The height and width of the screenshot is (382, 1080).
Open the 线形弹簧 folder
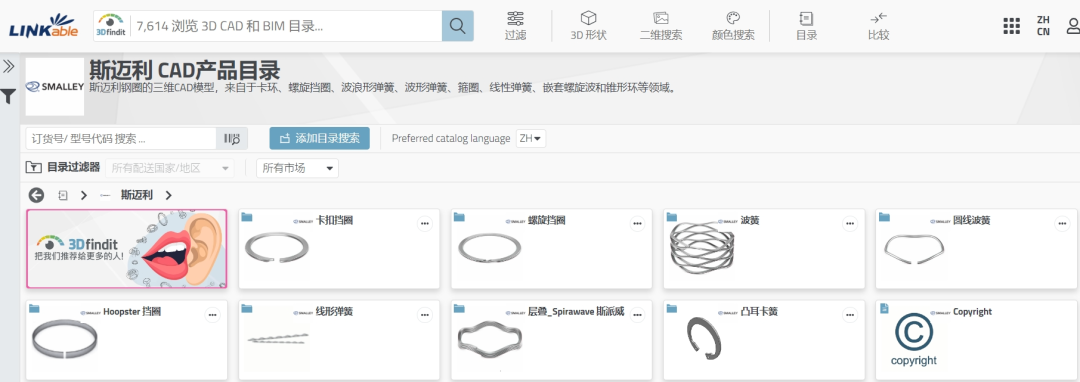[339, 340]
